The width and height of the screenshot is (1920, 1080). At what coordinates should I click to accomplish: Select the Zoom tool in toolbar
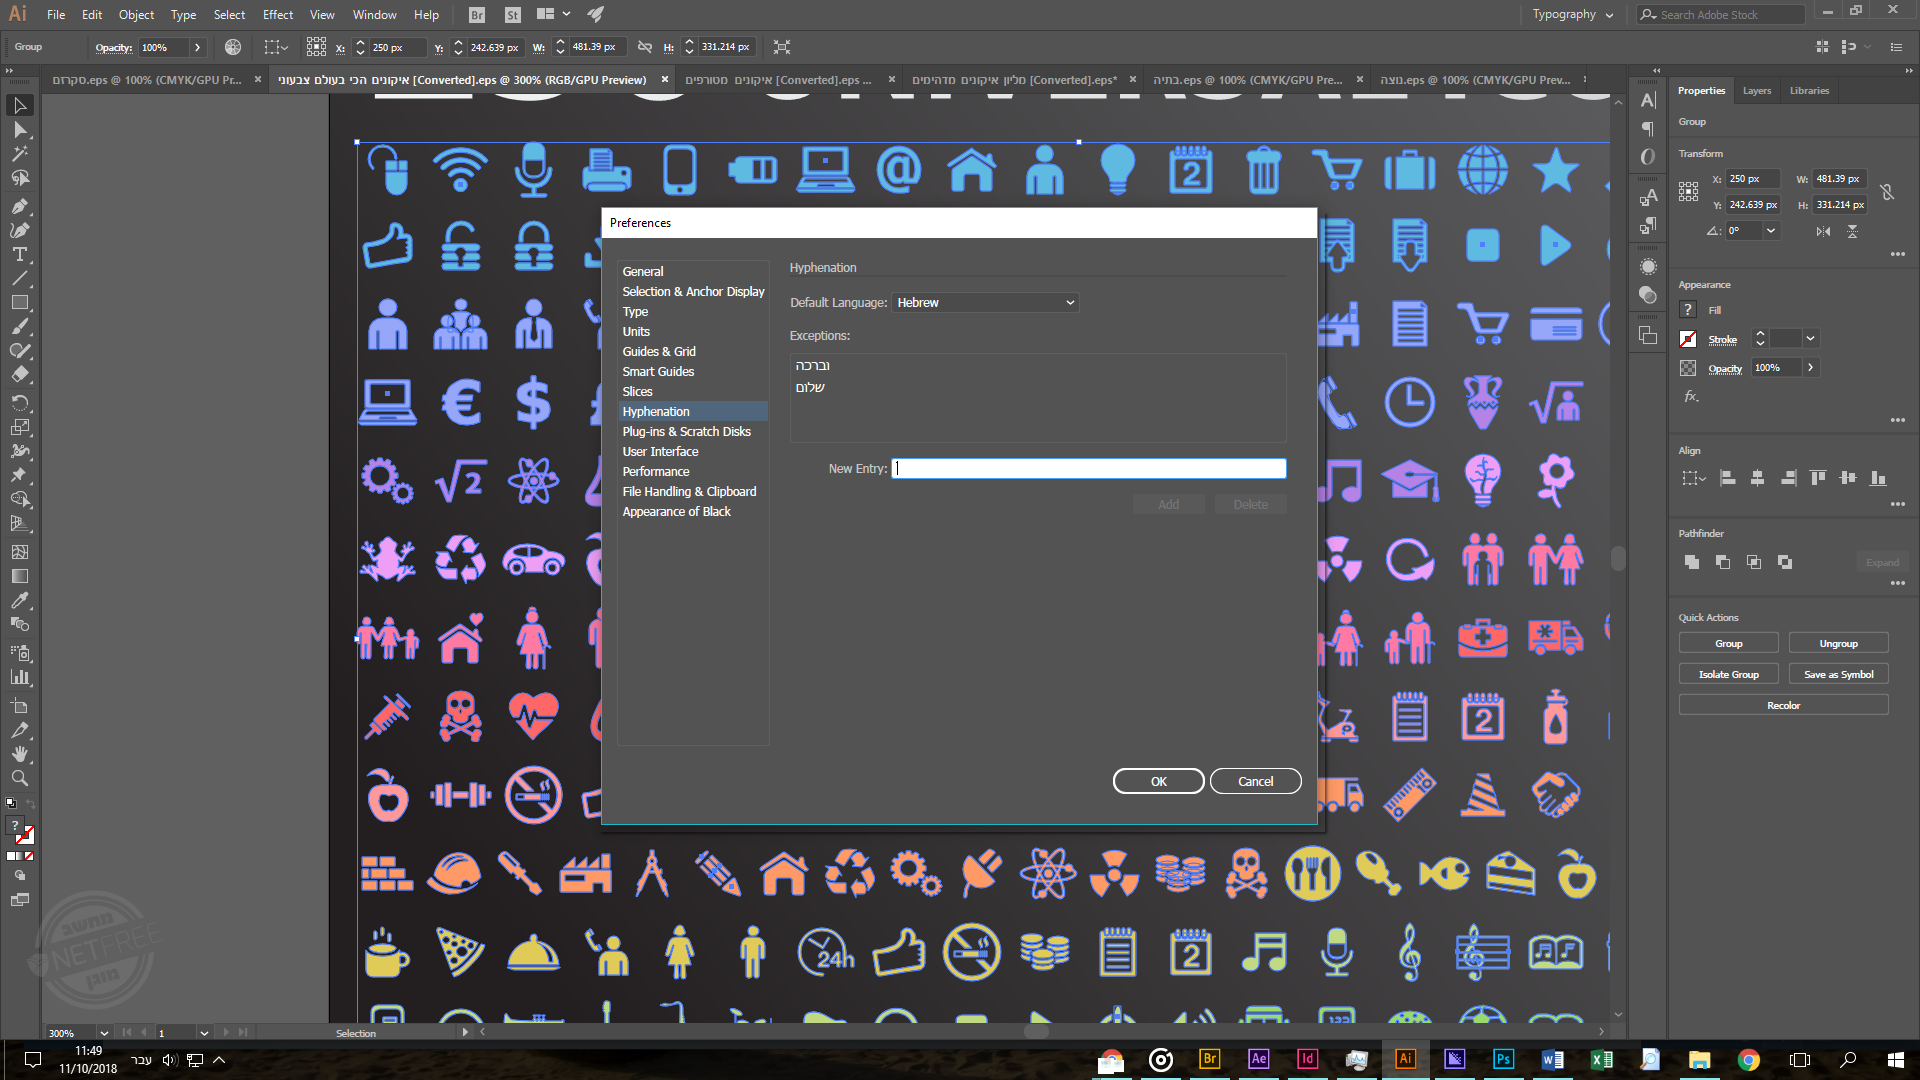pyautogui.click(x=19, y=779)
